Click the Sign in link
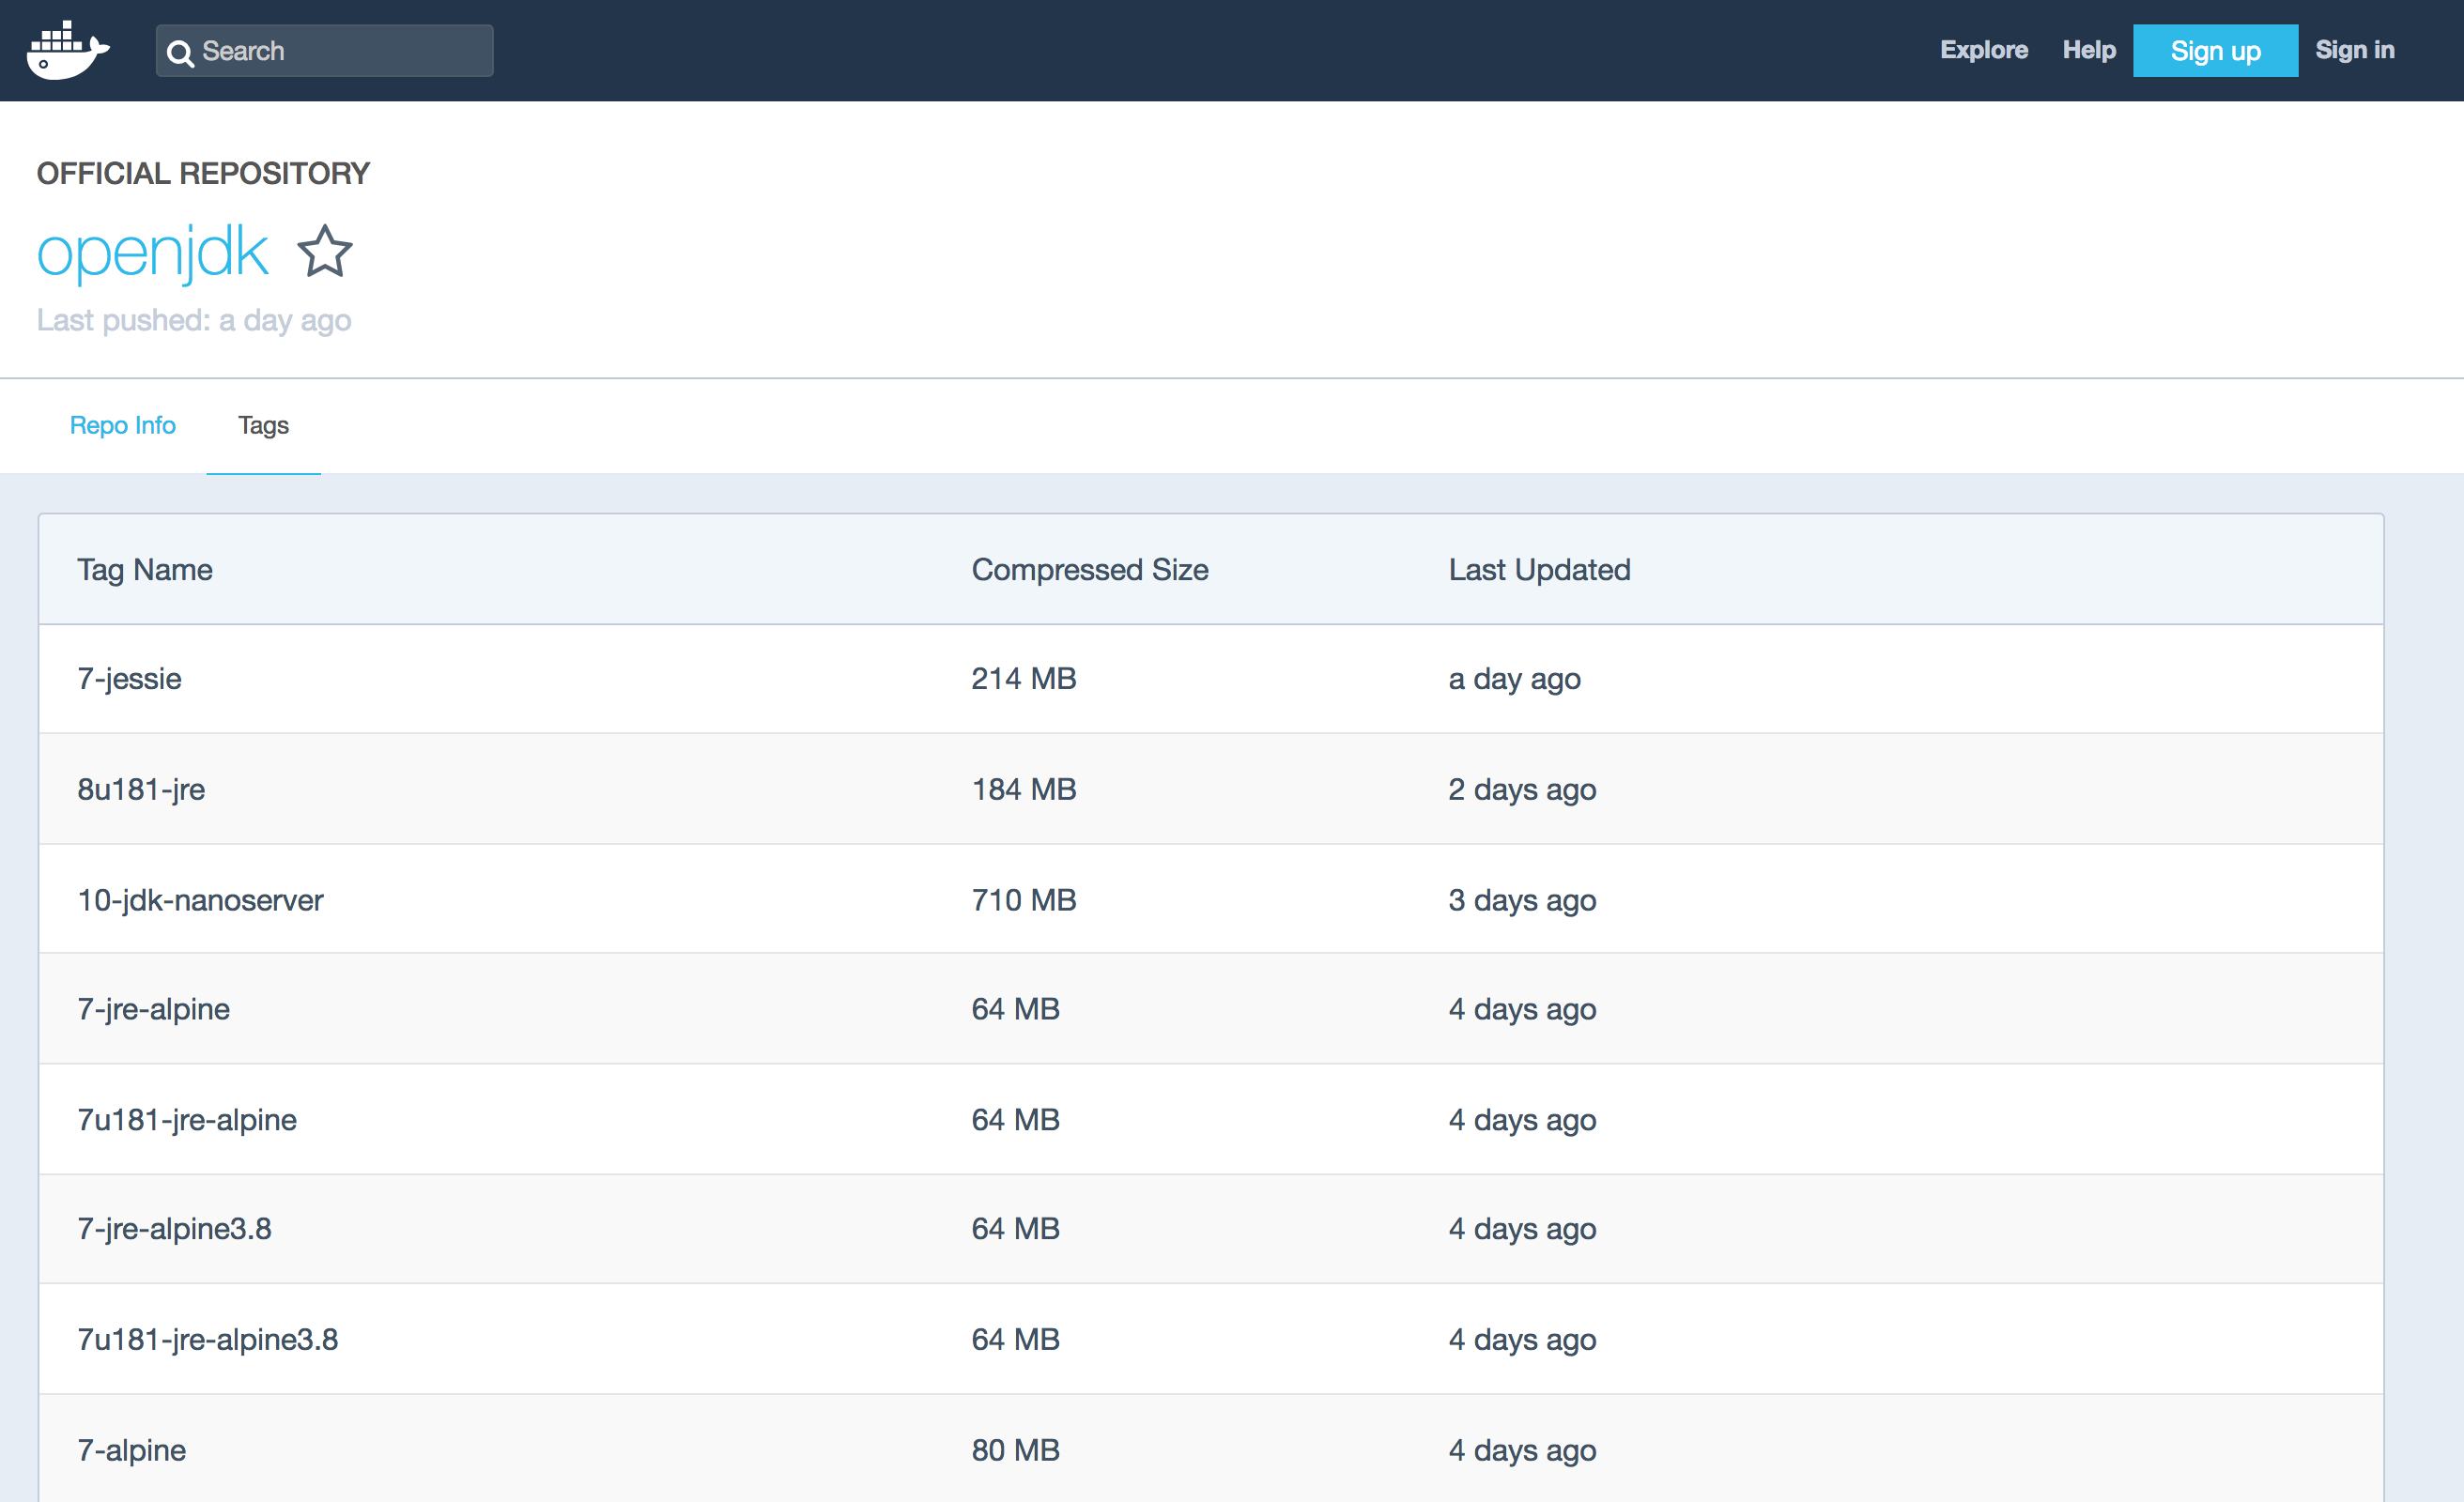This screenshot has width=2464, height=1502. (x=2354, y=50)
